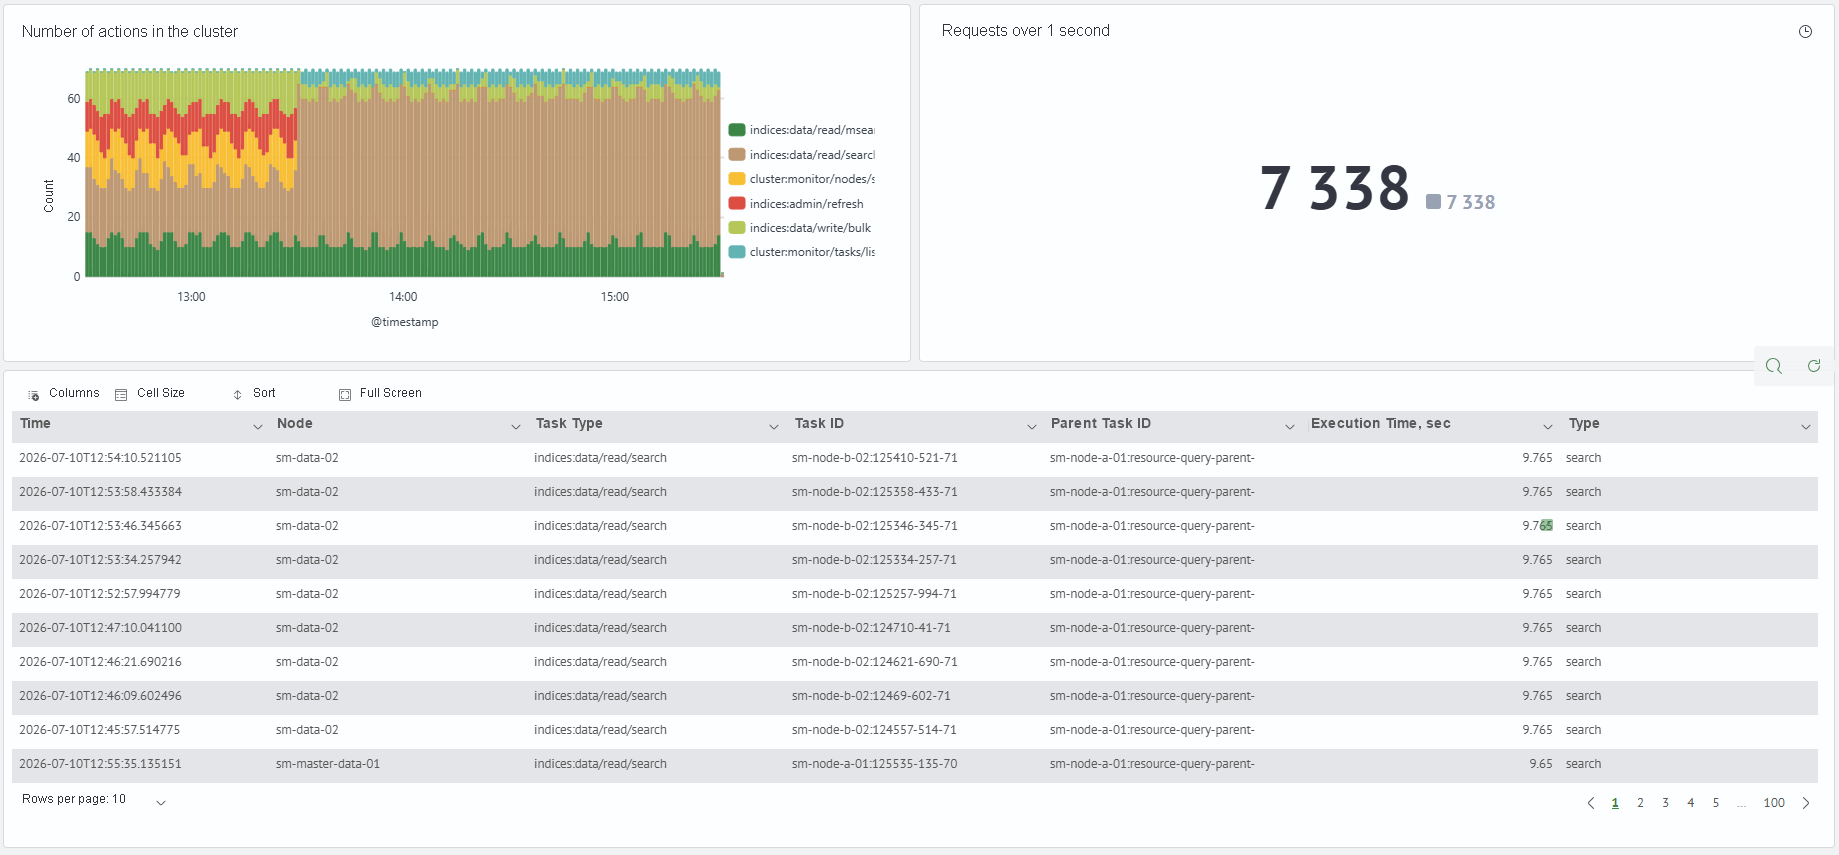Click the execution time value 9.65
The height and width of the screenshot is (855, 1839).
(1541, 764)
